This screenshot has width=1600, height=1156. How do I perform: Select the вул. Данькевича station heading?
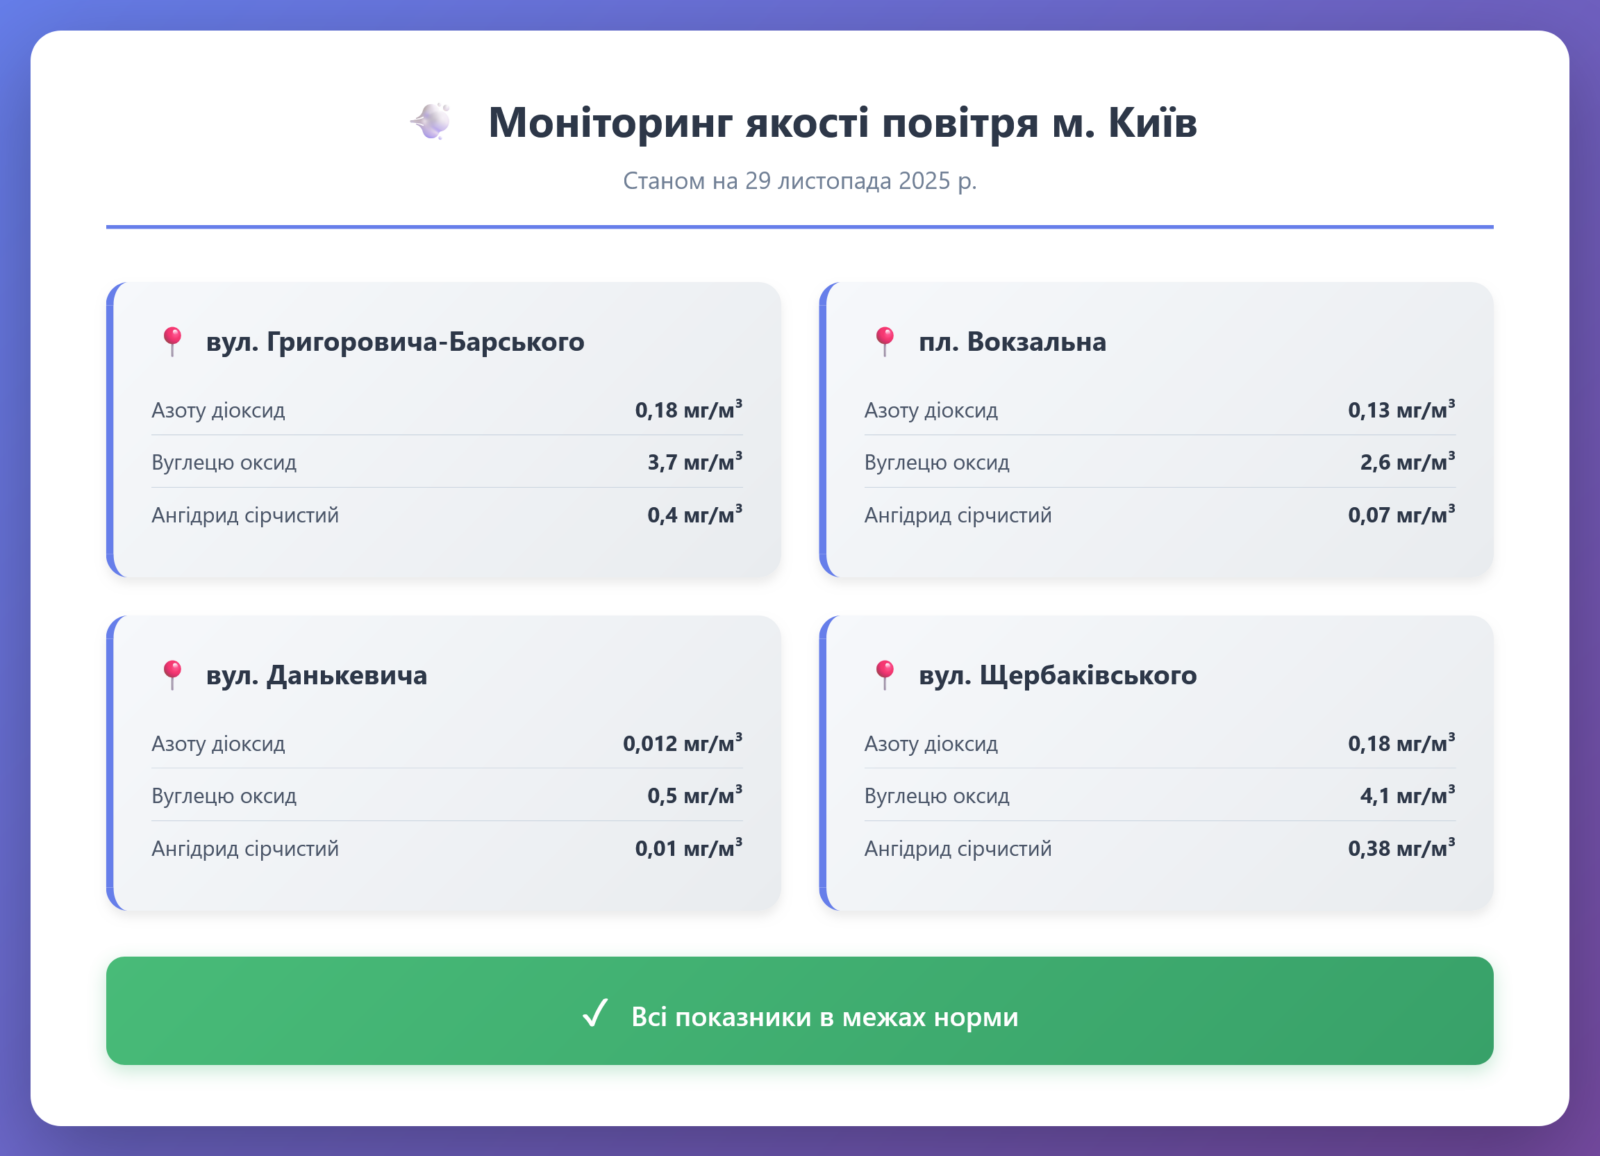click(316, 676)
